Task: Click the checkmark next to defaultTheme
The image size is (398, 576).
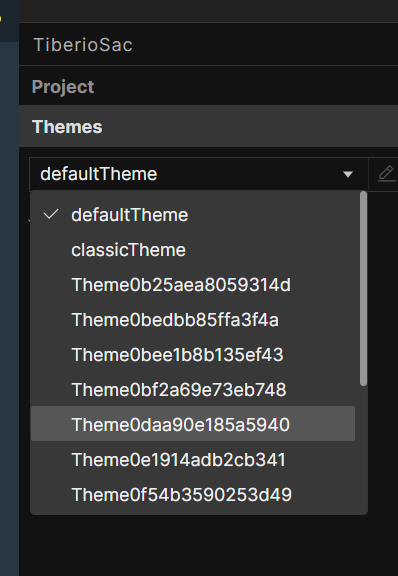Action: coord(51,214)
